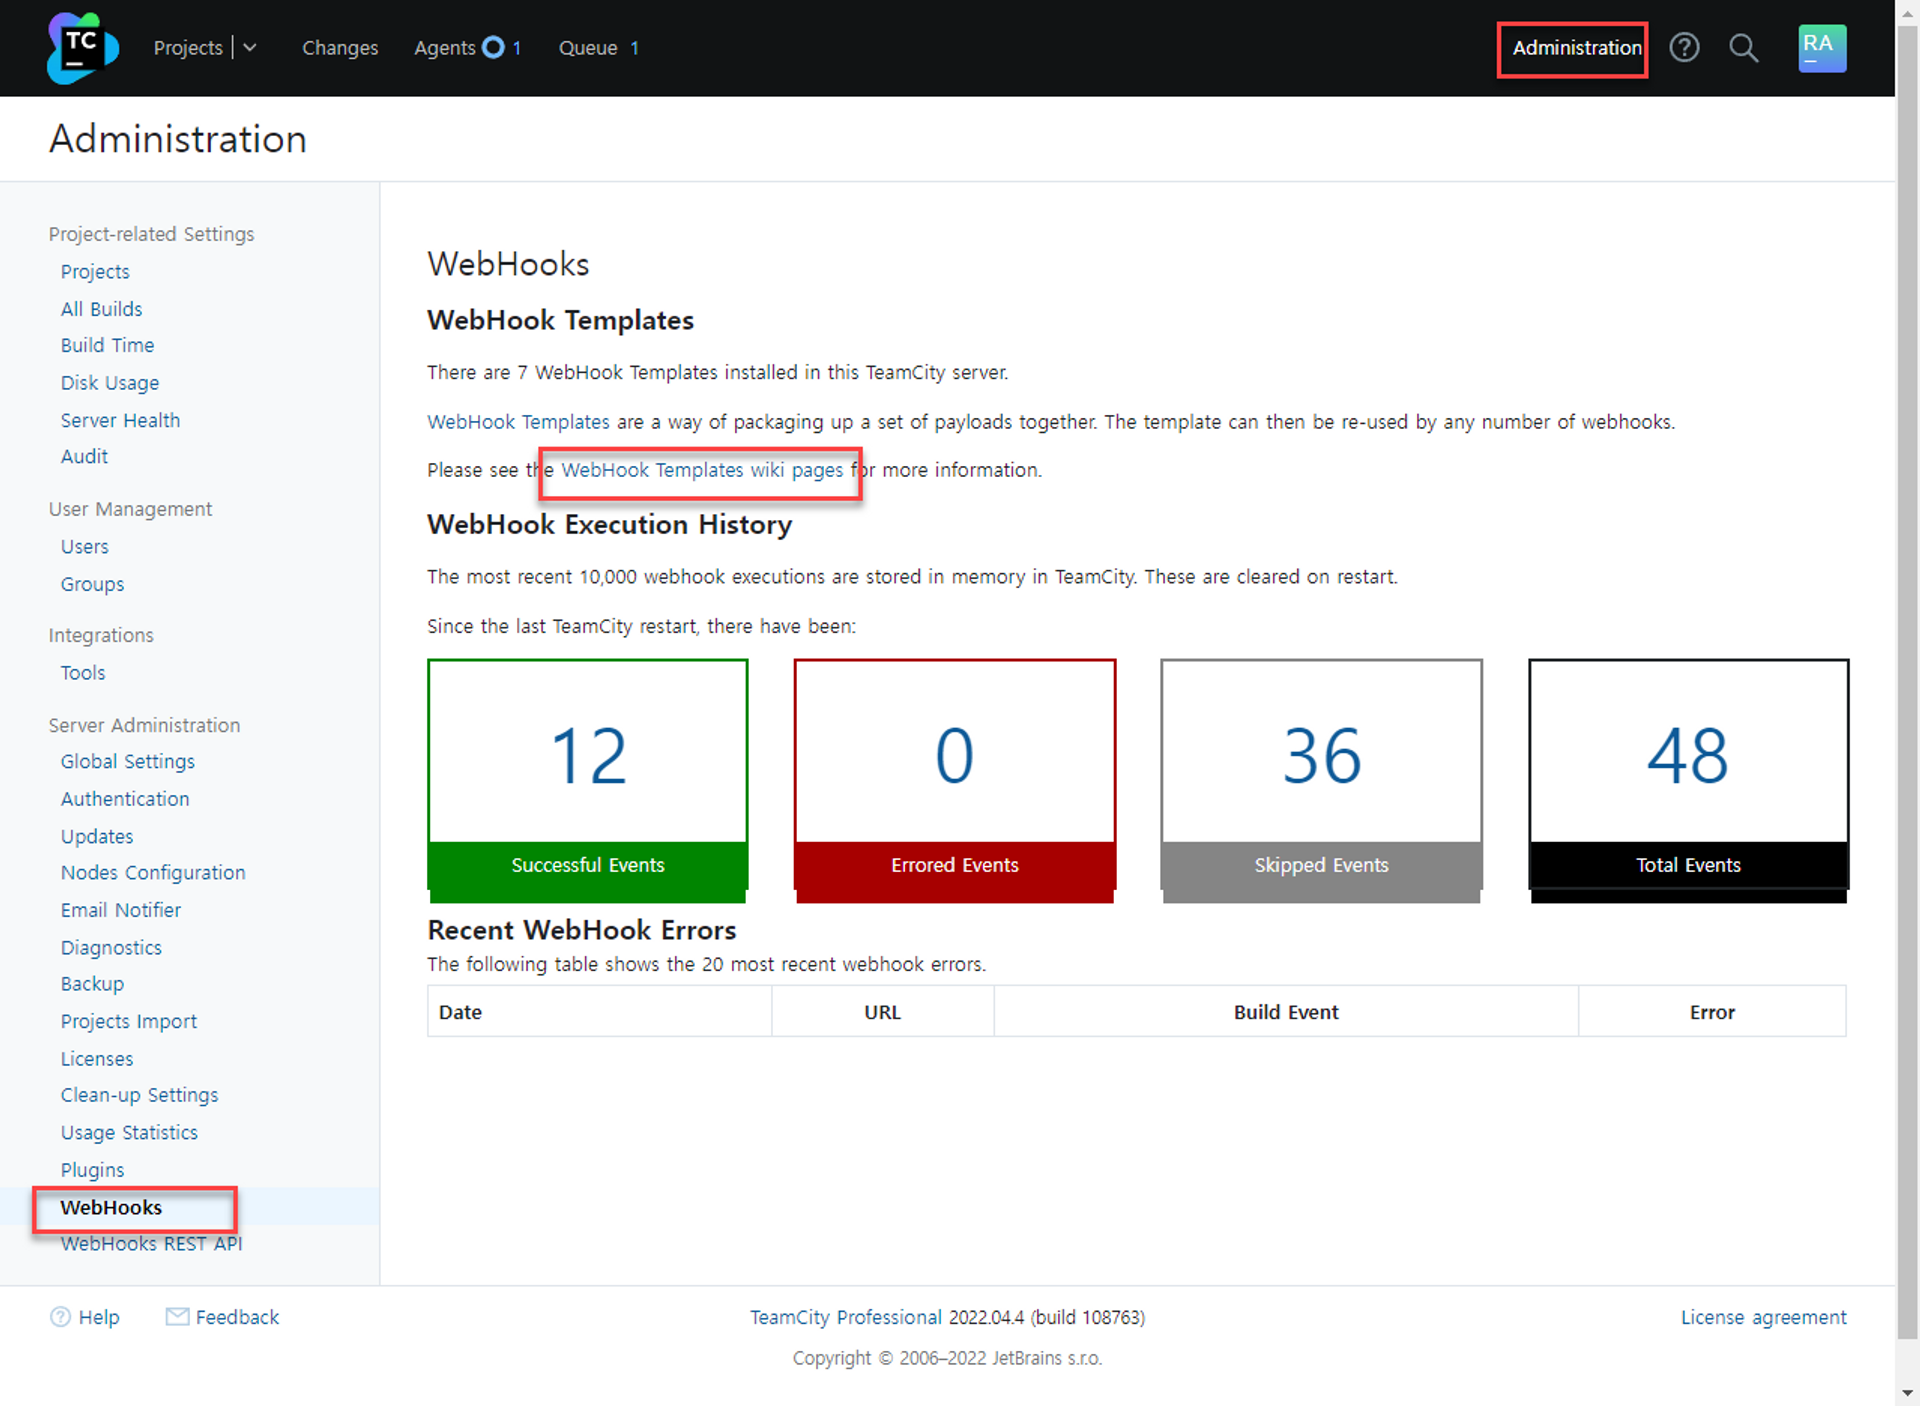This screenshot has width=1920, height=1406.
Task: Open the Agents page
Action: (x=445, y=48)
